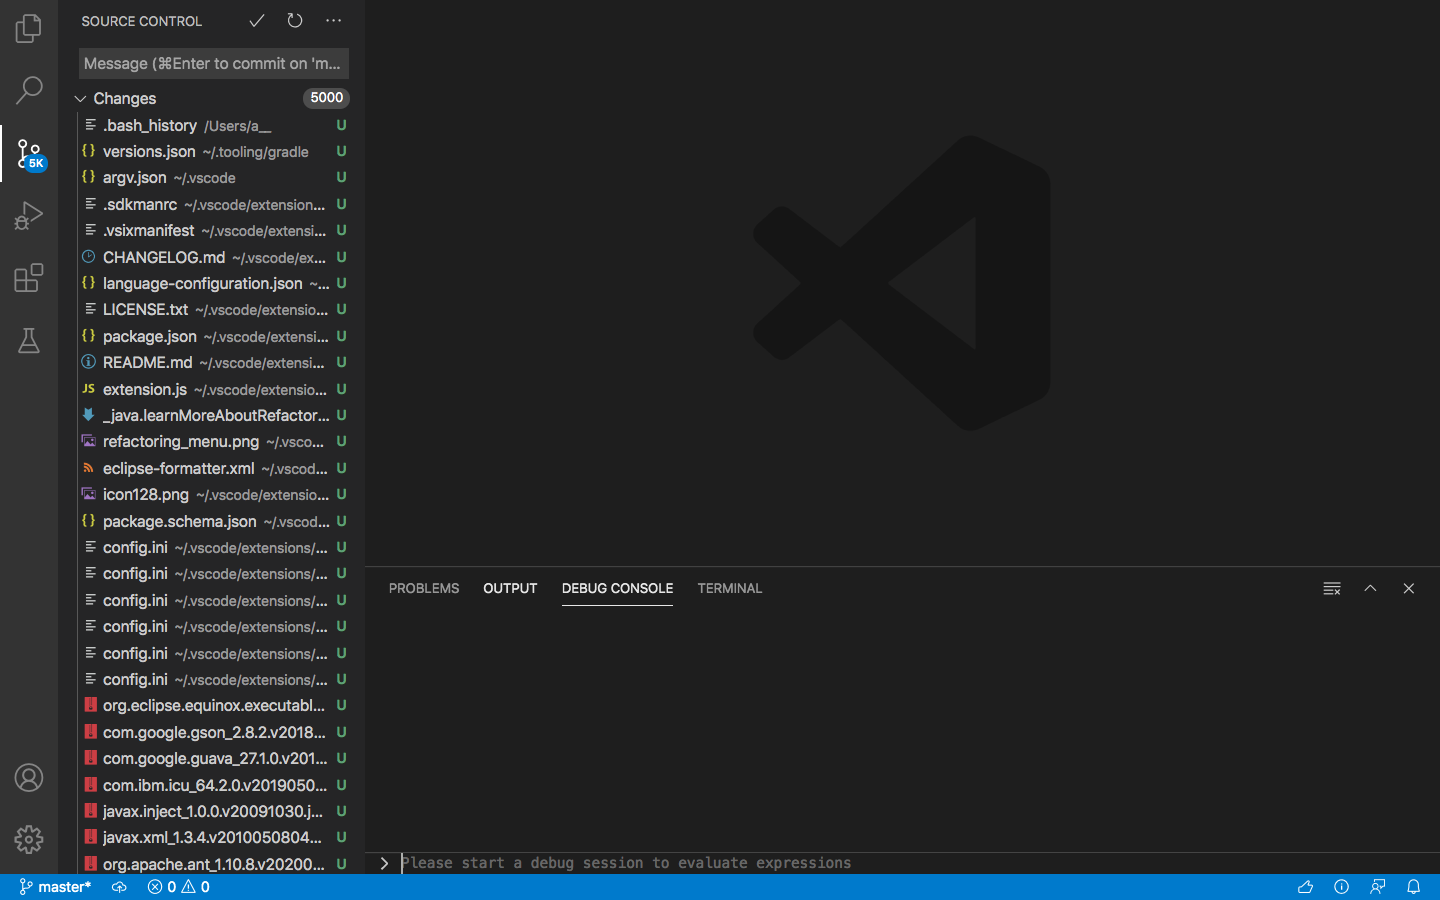Checkout a branch via the master* indicator
This screenshot has width=1440, height=900.
(55, 887)
